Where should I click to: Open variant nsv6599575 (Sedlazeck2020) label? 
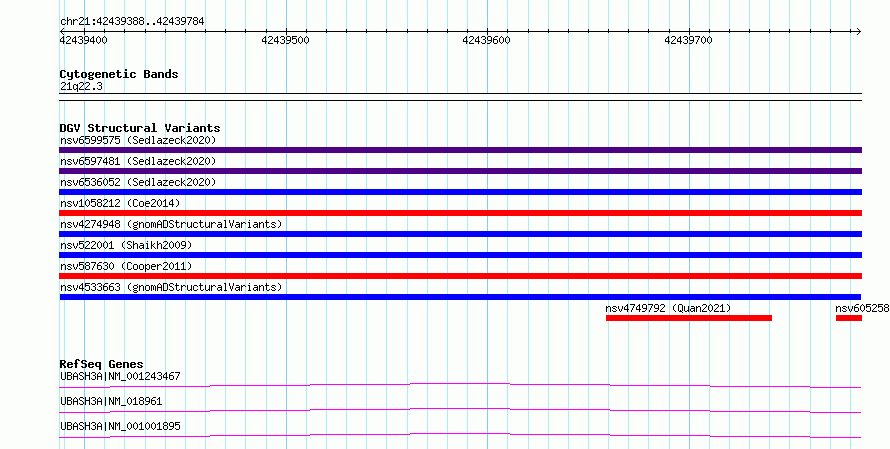pos(138,140)
